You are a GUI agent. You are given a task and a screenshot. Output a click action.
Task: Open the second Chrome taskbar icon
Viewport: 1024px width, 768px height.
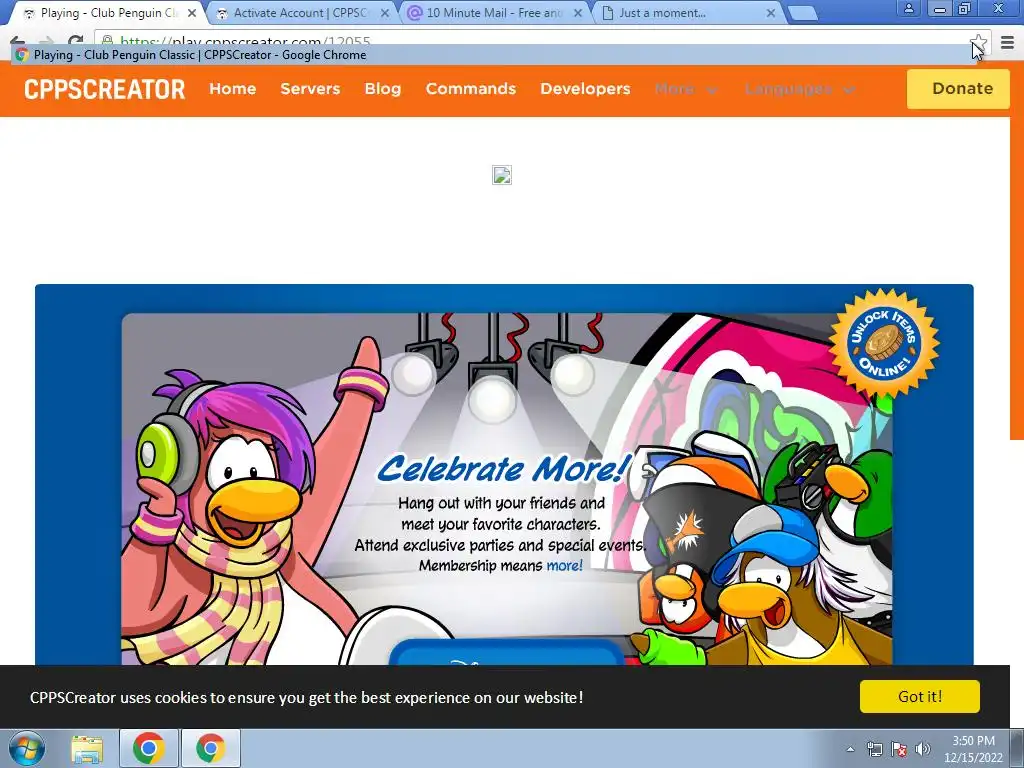coord(210,748)
